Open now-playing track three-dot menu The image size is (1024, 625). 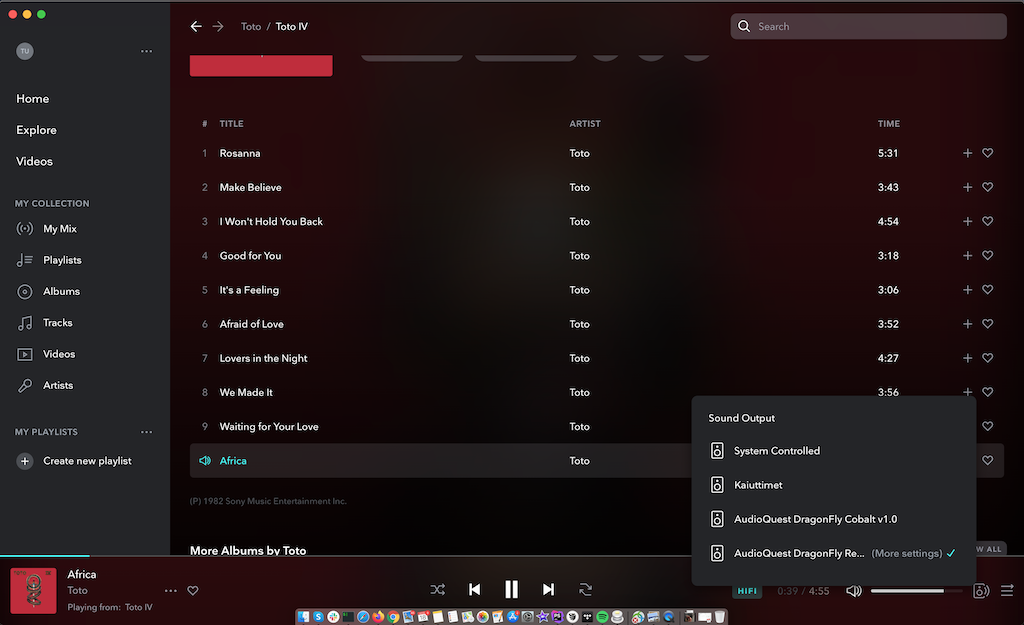[170, 590]
